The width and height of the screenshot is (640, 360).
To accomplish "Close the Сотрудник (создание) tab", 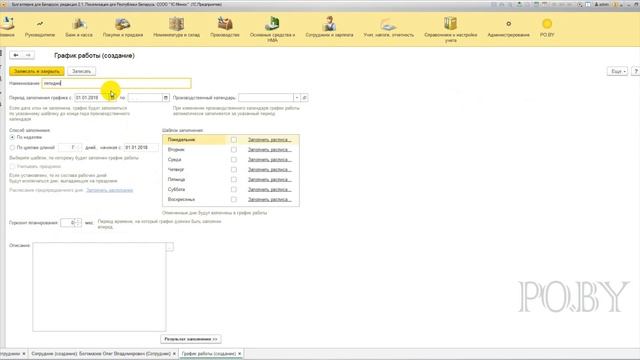I will 174,353.
